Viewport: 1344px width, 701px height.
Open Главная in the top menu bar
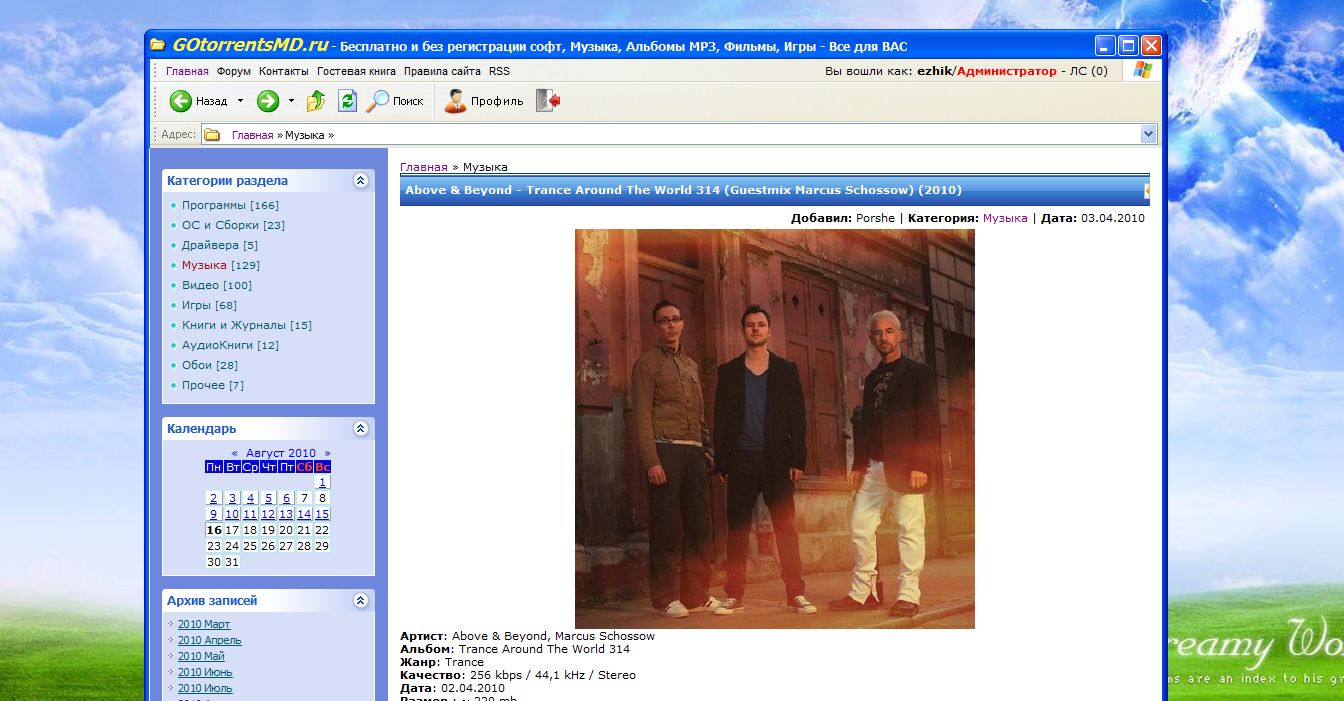[187, 71]
